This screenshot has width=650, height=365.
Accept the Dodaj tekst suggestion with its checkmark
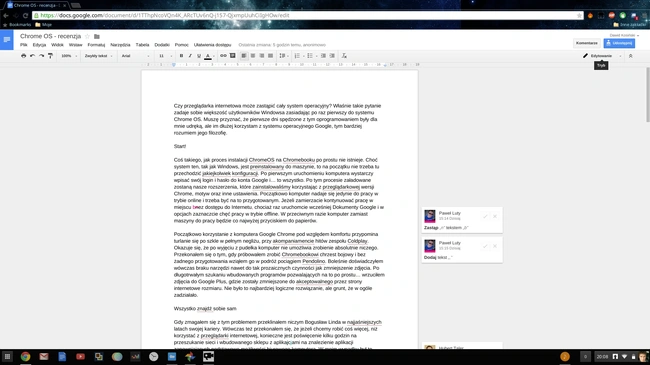point(485,246)
